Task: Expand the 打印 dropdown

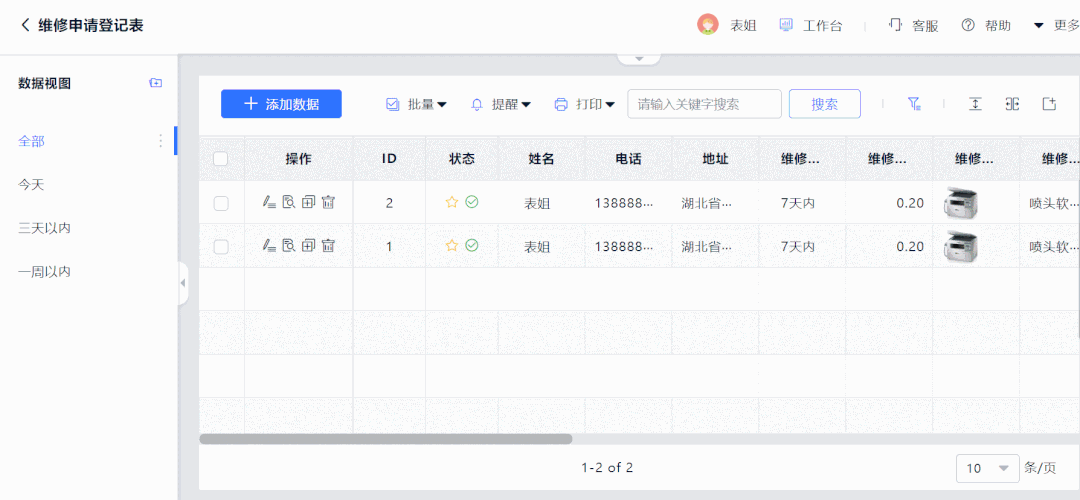Action: (585, 104)
